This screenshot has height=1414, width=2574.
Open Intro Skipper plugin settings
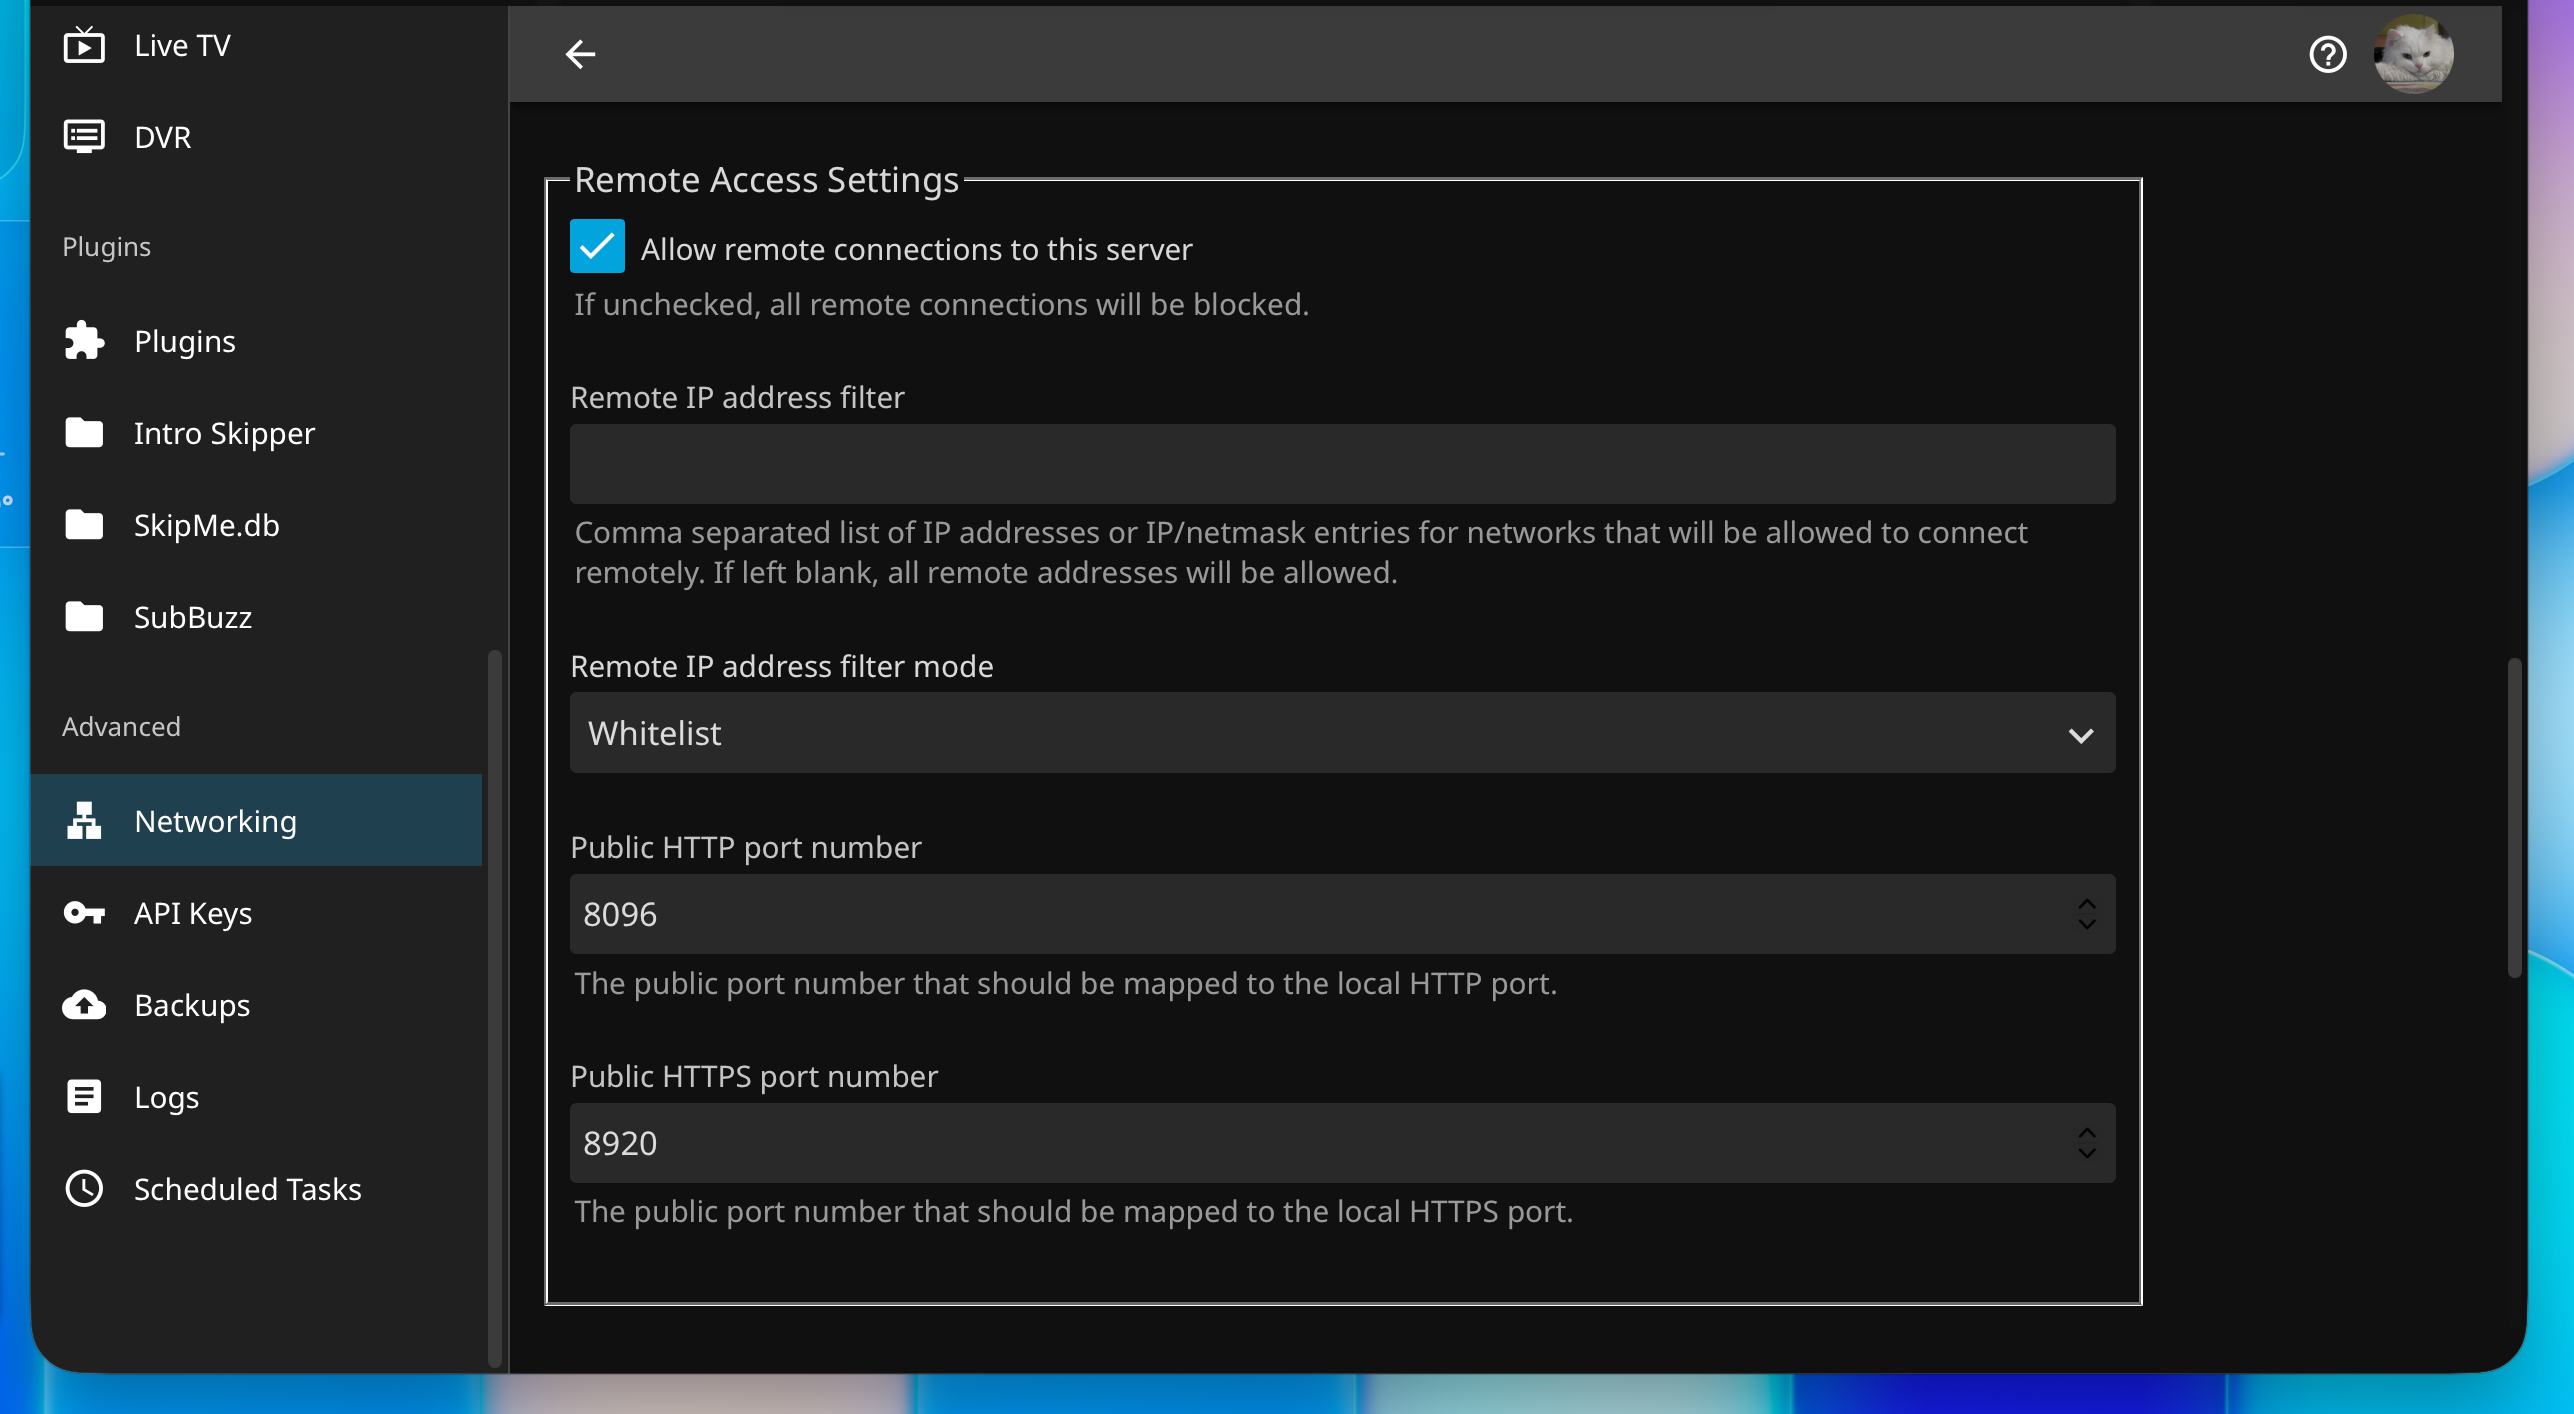click(x=256, y=432)
